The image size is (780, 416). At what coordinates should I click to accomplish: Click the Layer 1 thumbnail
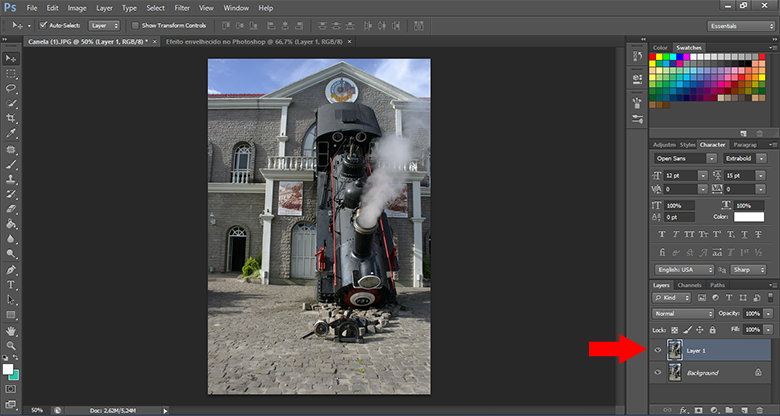[x=674, y=351]
